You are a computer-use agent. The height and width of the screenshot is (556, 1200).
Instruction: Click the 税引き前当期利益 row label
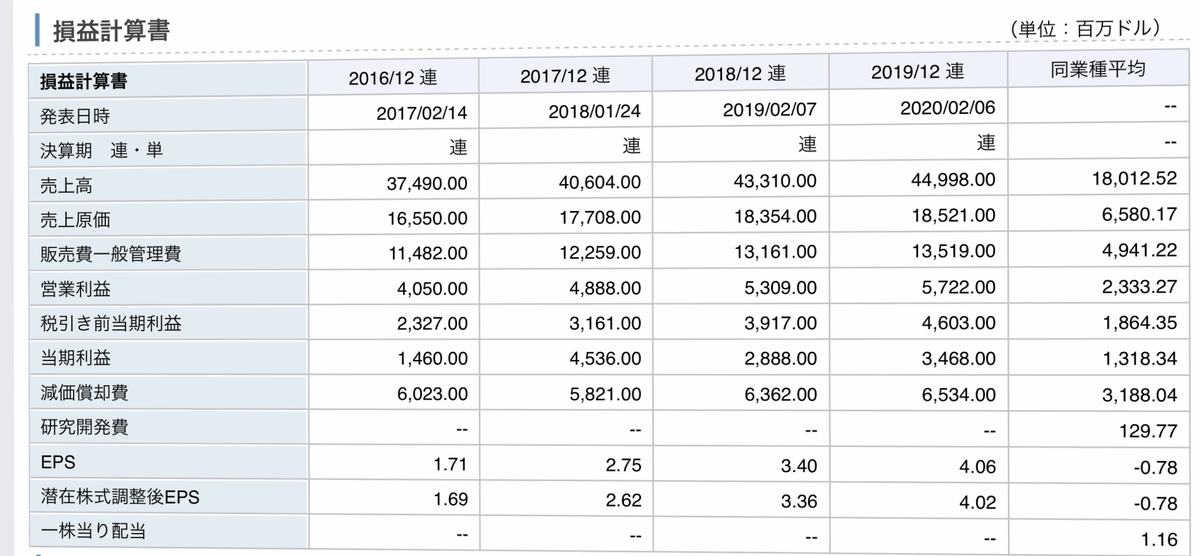(x=110, y=323)
